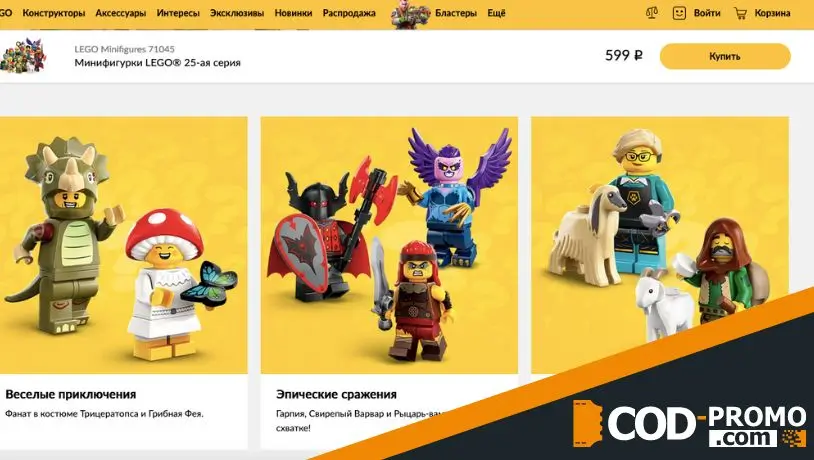
Task: Open the Triceratops and Mushroom Fairy image
Action: click(124, 245)
